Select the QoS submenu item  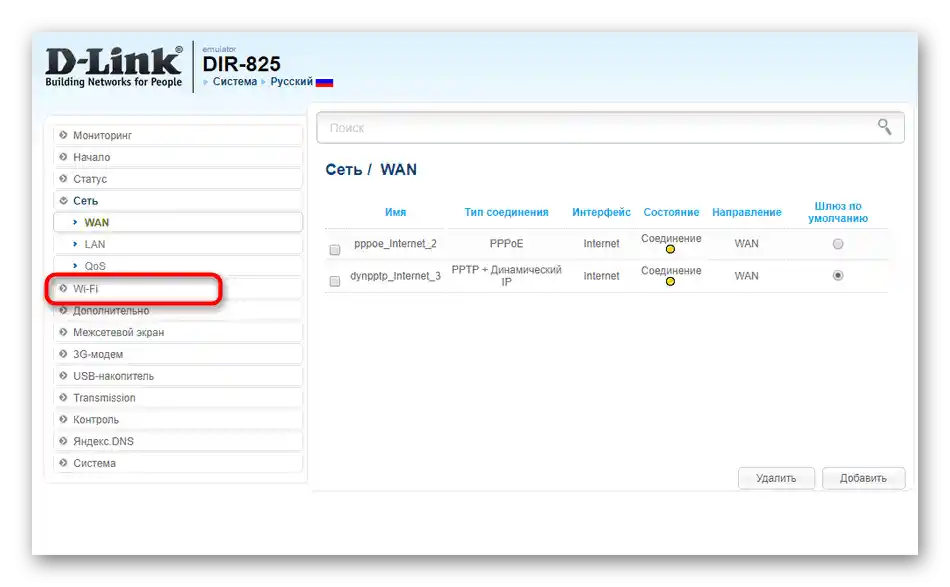pyautogui.click(x=178, y=266)
